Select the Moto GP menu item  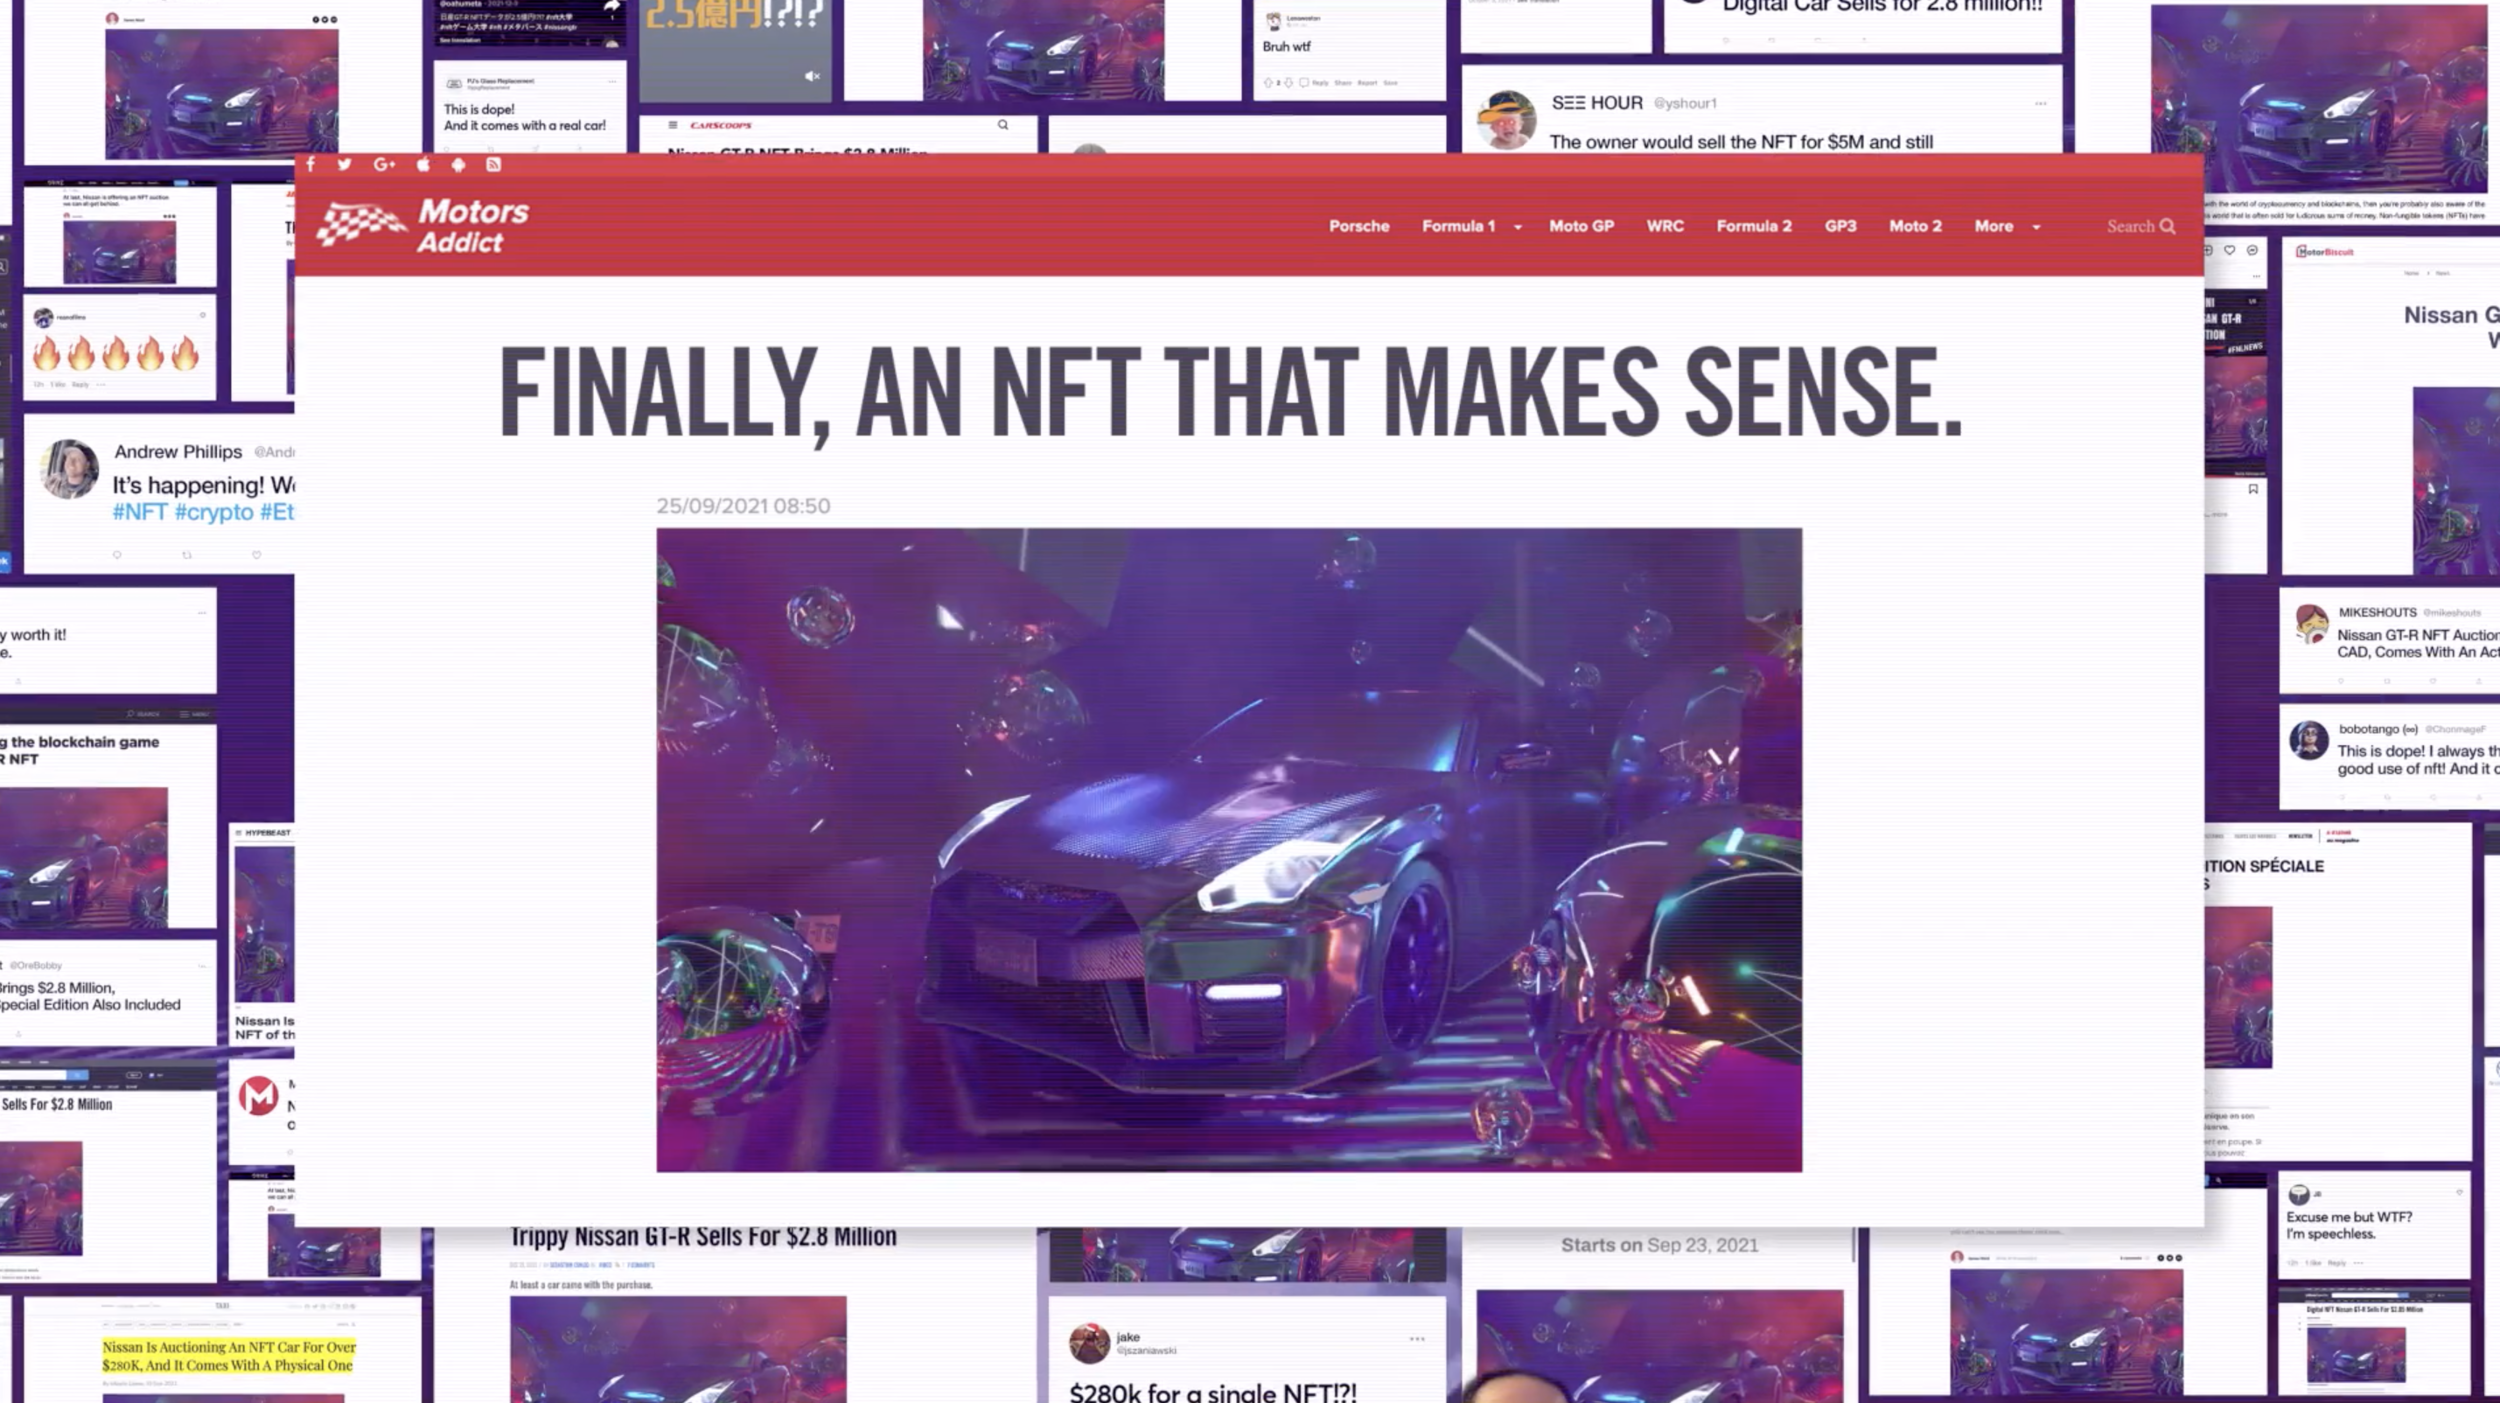pyautogui.click(x=1581, y=226)
